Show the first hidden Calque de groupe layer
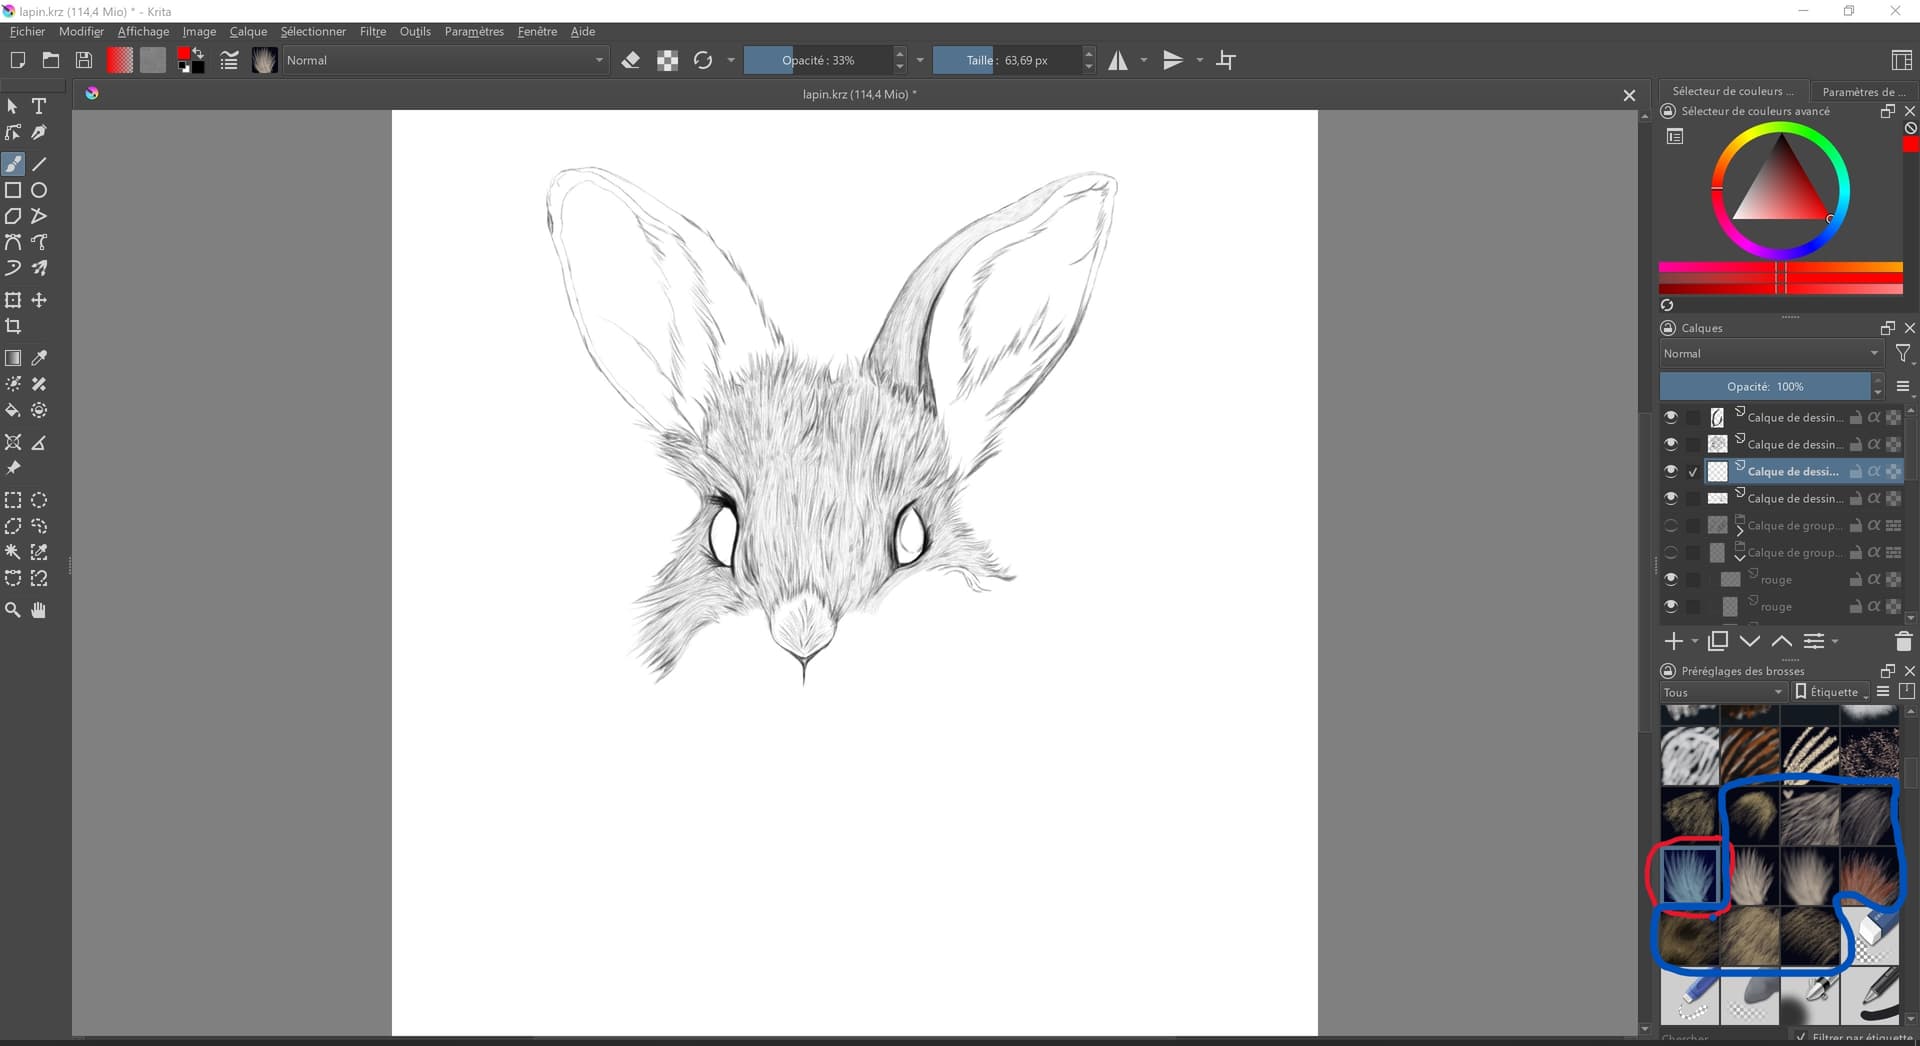 click(x=1671, y=525)
